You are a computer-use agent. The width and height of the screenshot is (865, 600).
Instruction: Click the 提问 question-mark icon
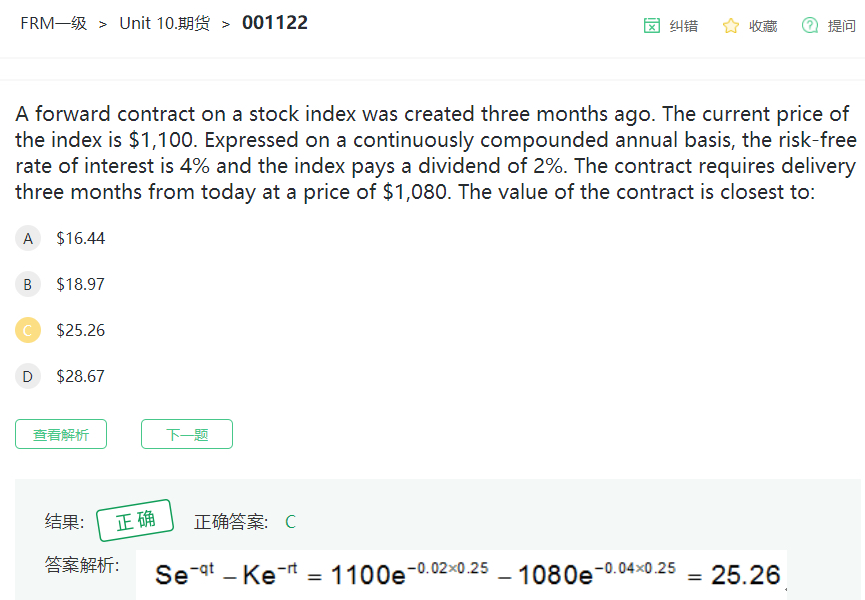coord(810,25)
